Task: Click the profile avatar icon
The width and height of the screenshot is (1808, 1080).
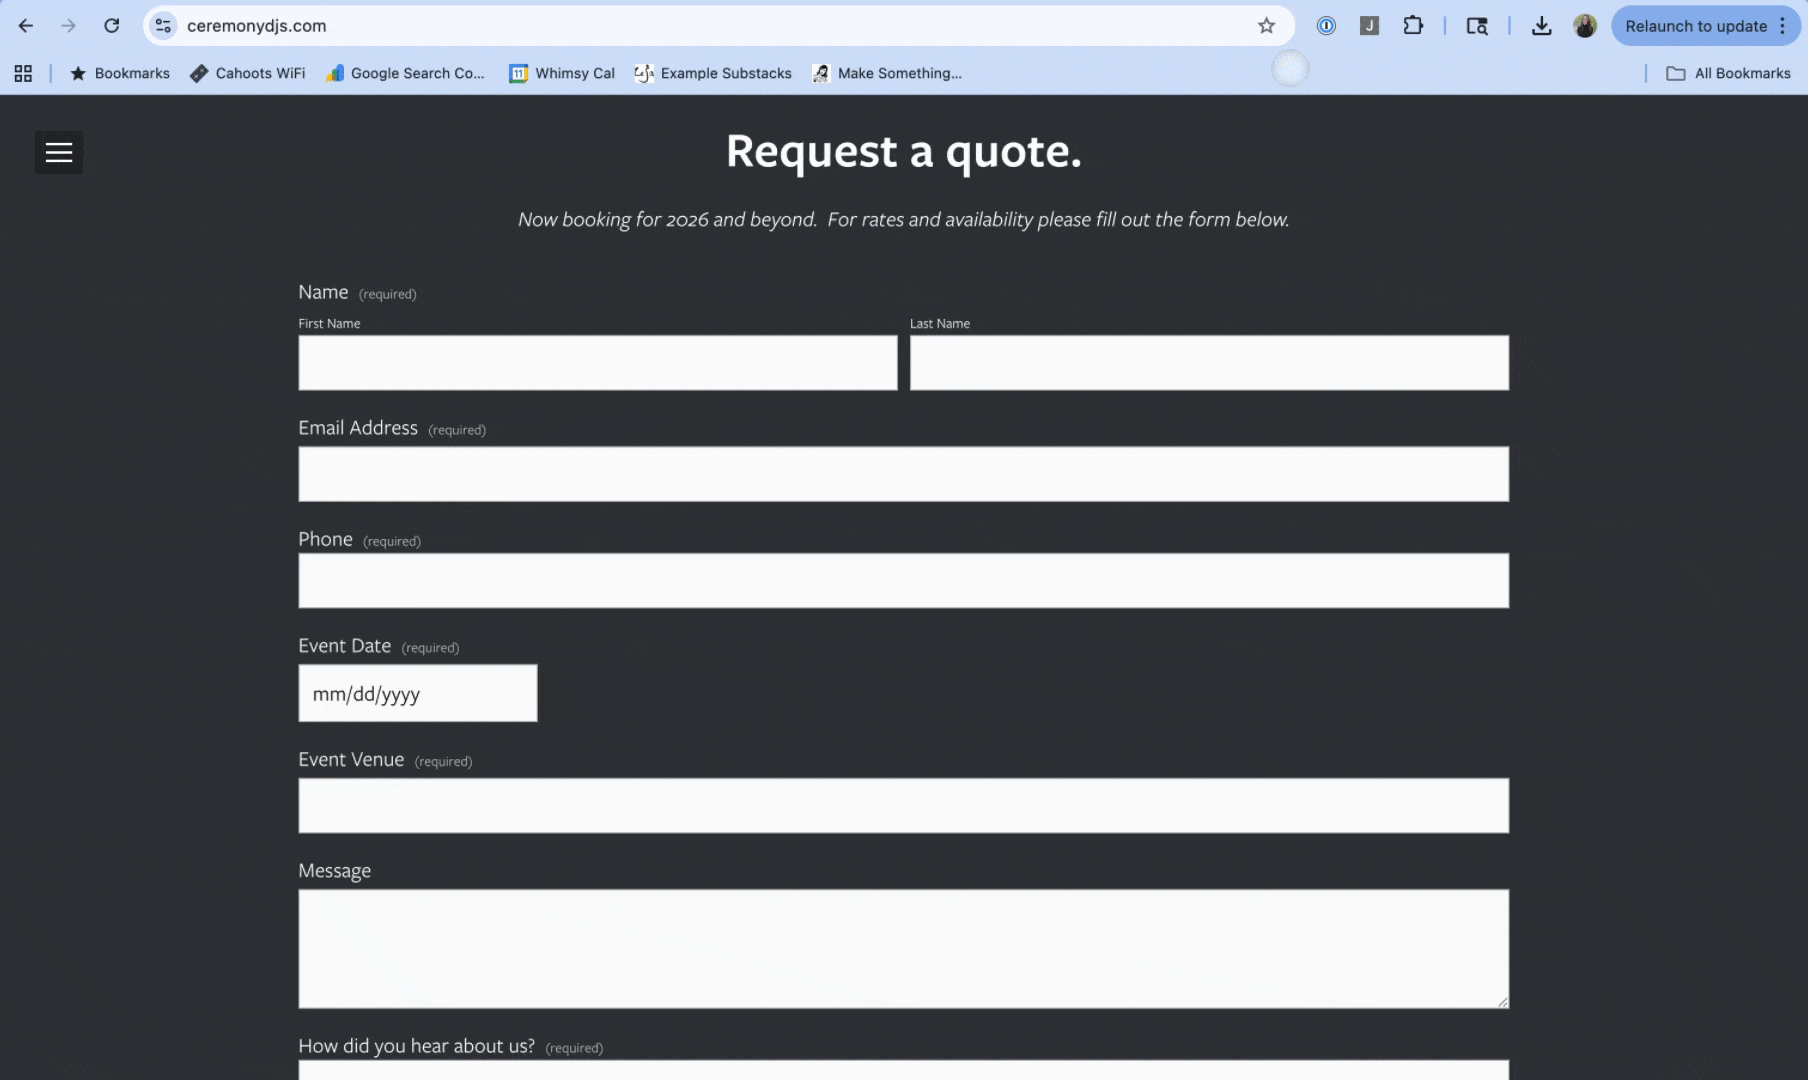Action: 1585,26
